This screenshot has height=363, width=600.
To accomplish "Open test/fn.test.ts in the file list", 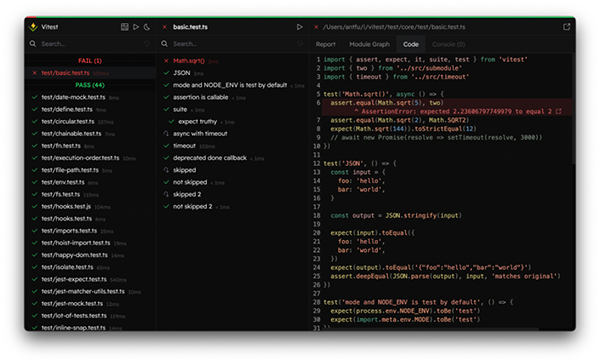I will click(90, 146).
